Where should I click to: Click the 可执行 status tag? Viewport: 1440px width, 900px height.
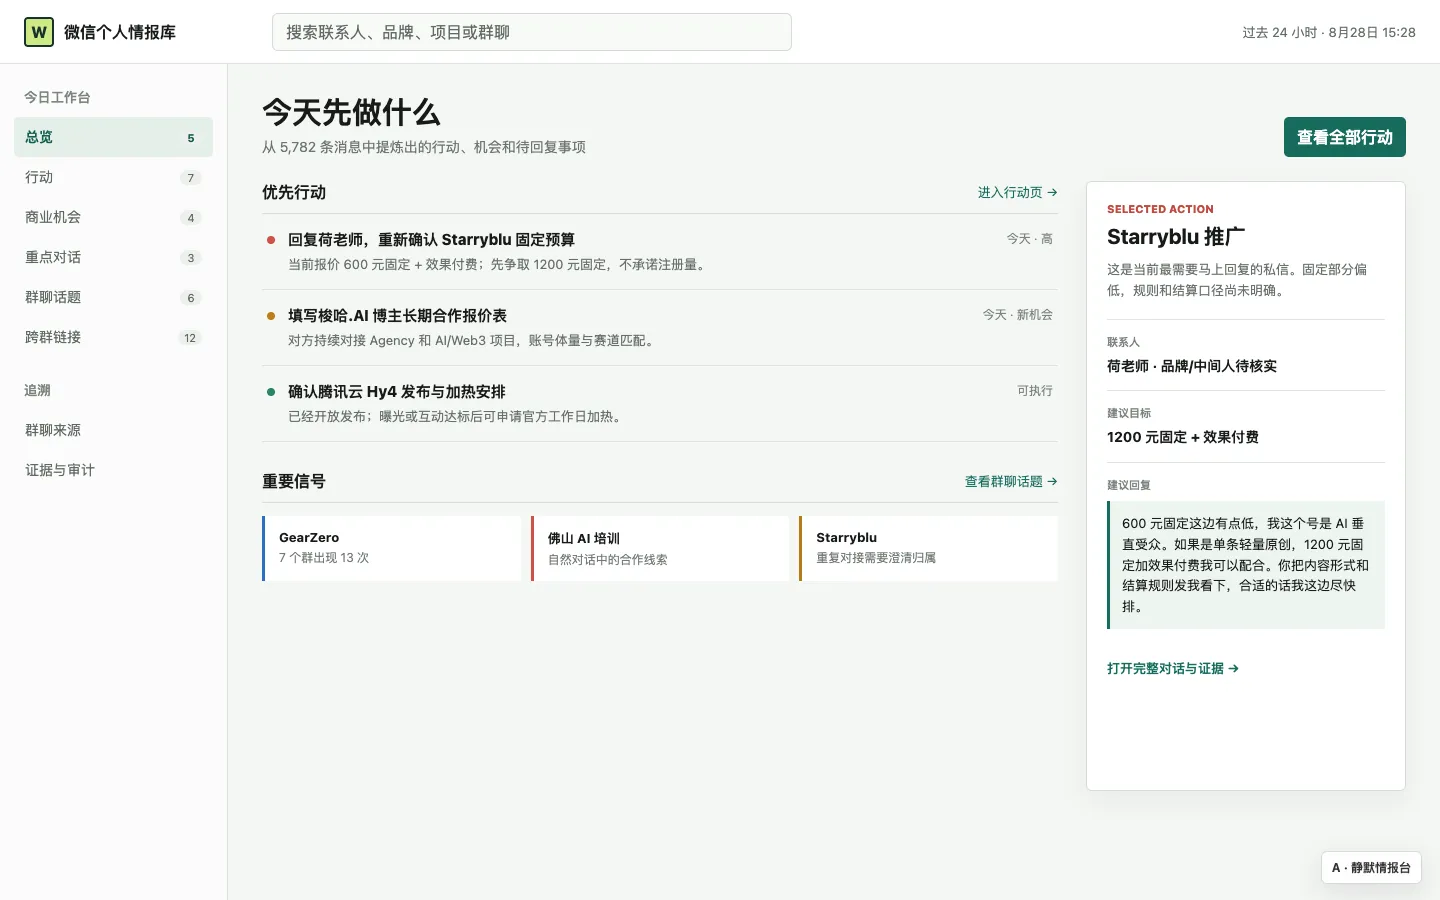coord(1035,391)
